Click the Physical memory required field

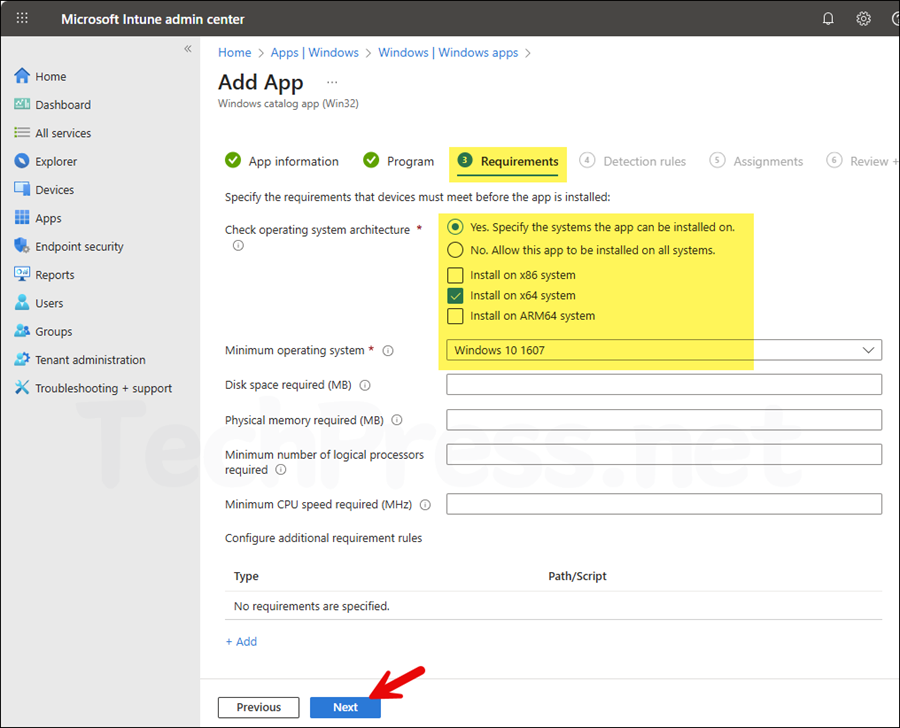coord(664,420)
